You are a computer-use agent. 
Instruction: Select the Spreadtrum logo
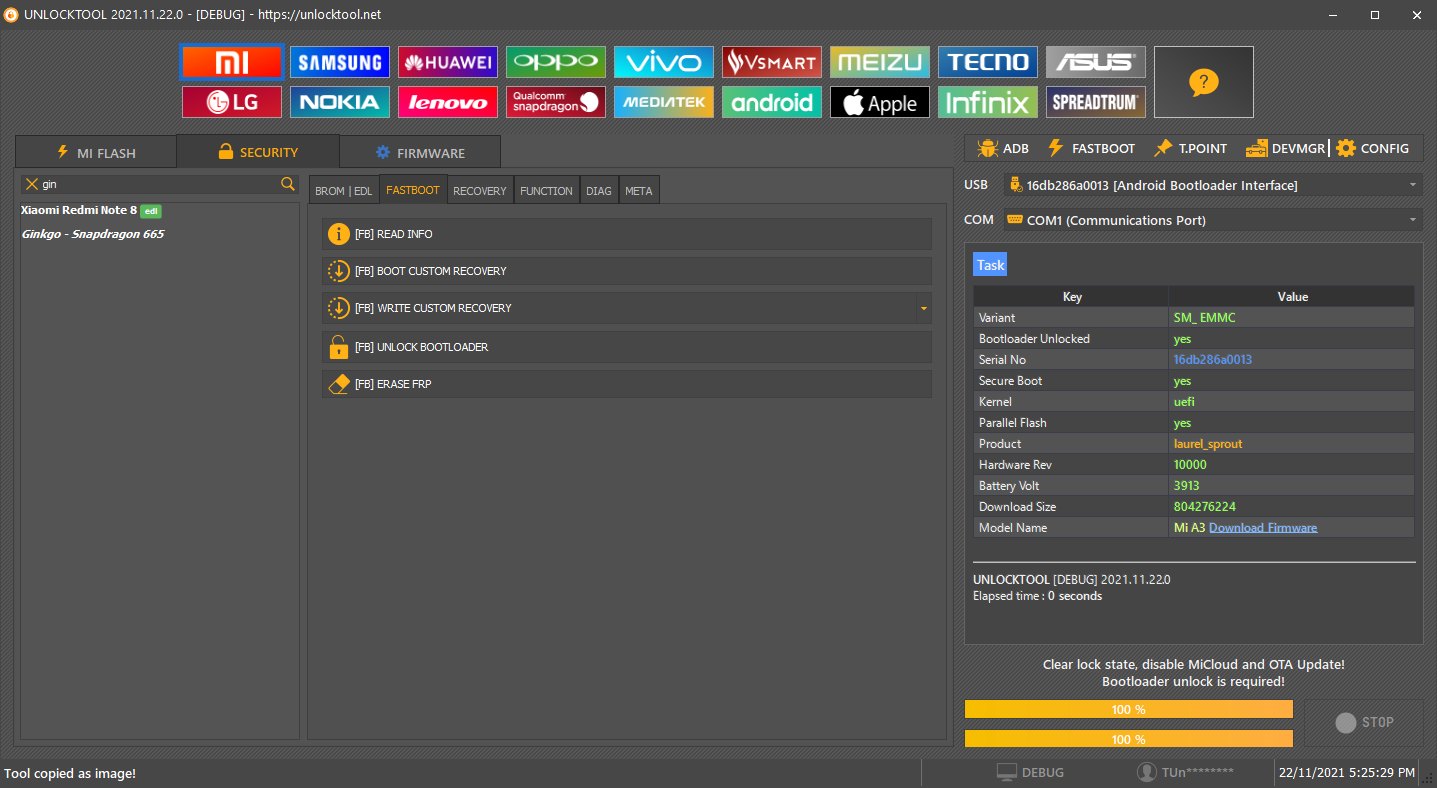1096,102
